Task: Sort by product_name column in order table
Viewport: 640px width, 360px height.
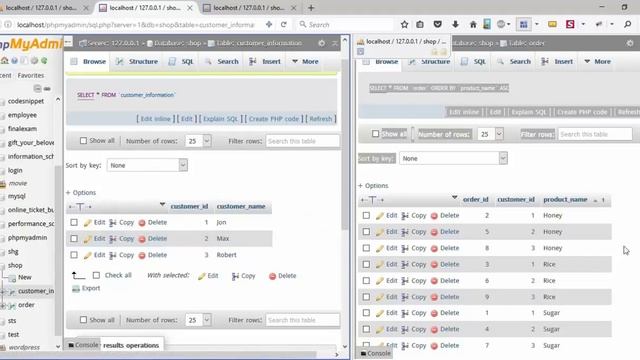Action: click(x=565, y=200)
